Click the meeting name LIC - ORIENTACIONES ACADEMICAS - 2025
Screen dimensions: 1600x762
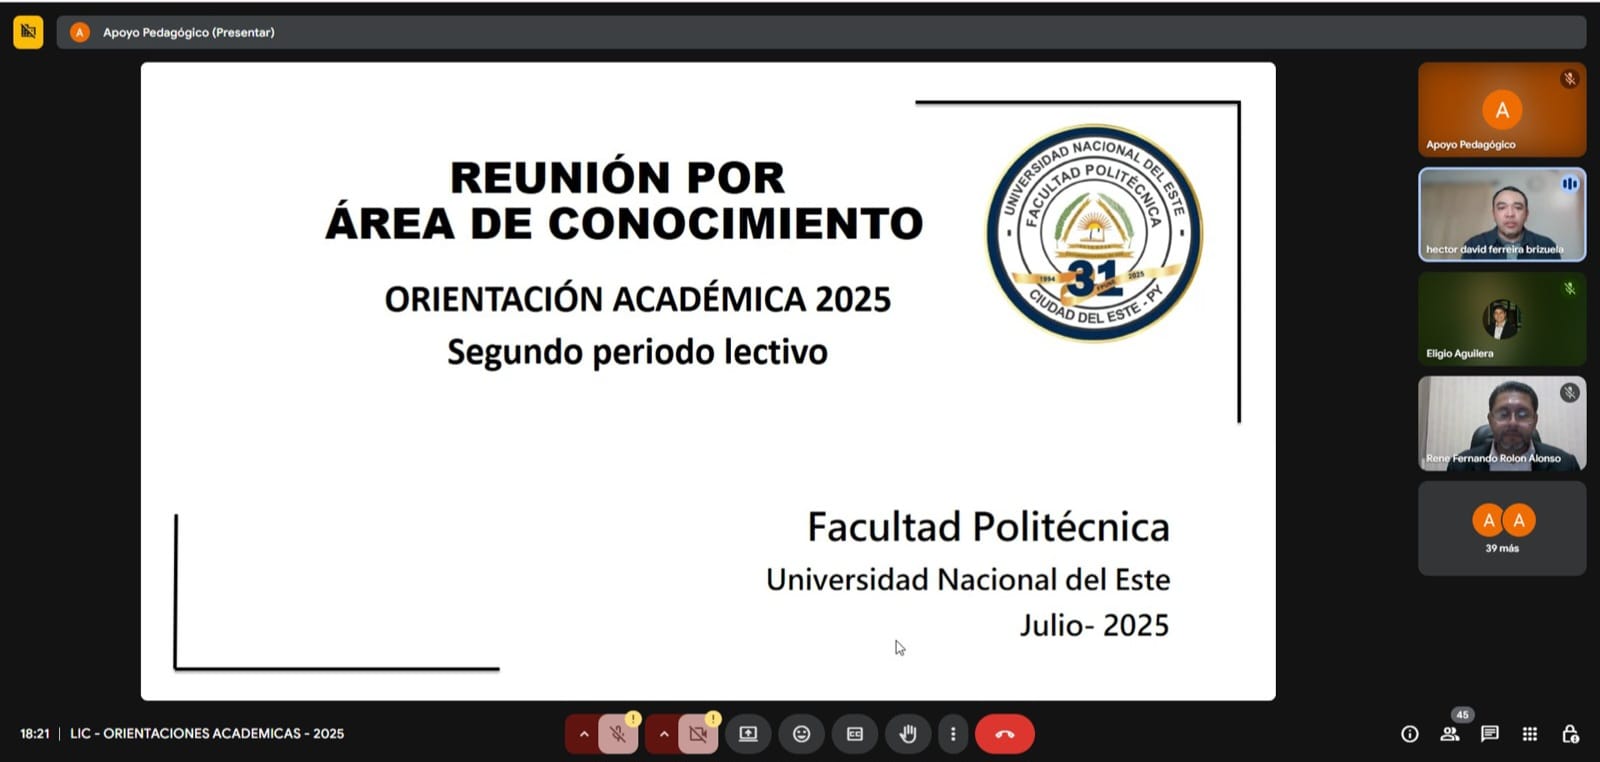(x=207, y=734)
